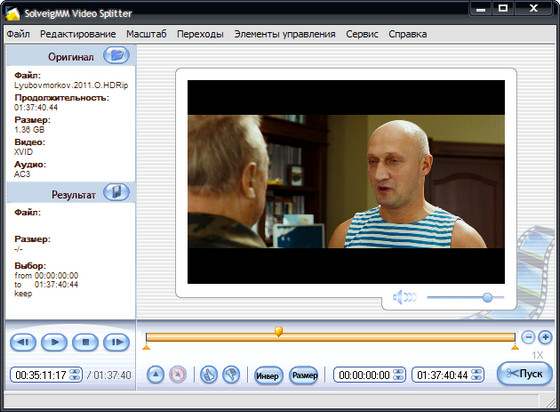This screenshot has height=412, width=560.
Task: Adjust the end time 01:37:40:44 stepper arrows
Action: pyautogui.click(x=477, y=375)
